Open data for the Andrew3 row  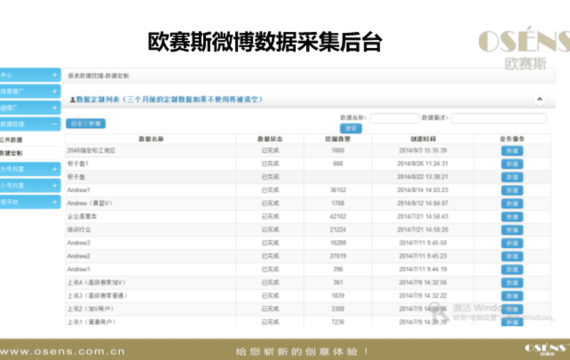pos(512,243)
